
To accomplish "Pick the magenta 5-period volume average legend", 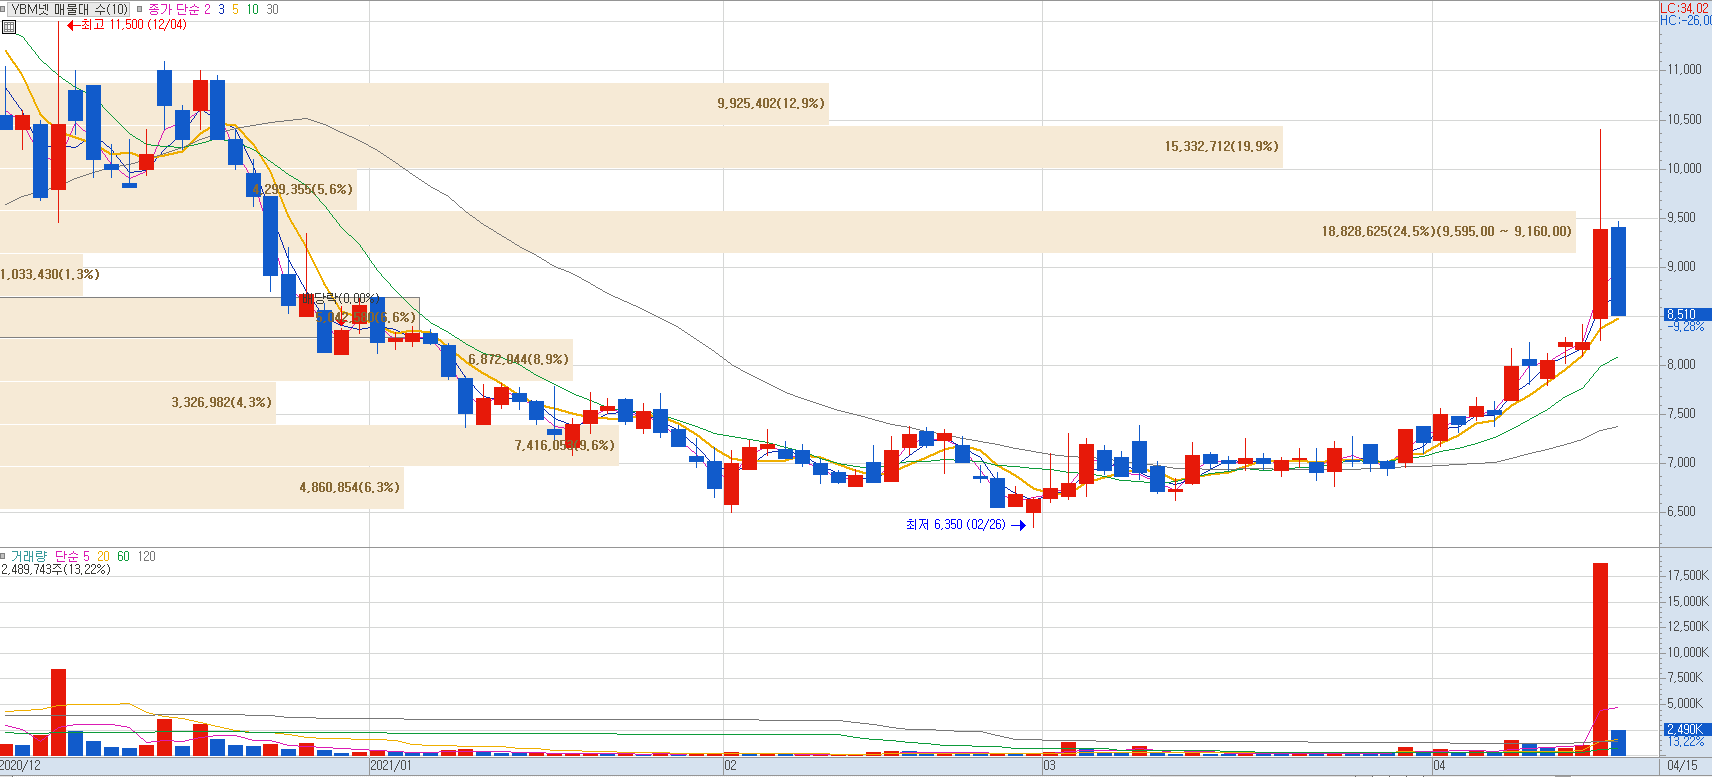I will point(87,556).
